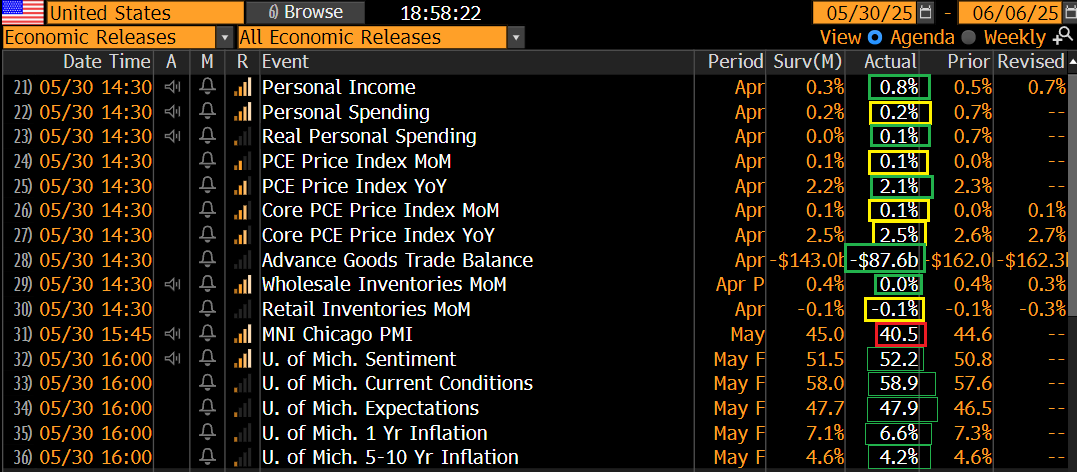
Task: Click the United States country input field
Action: [x=145, y=12]
